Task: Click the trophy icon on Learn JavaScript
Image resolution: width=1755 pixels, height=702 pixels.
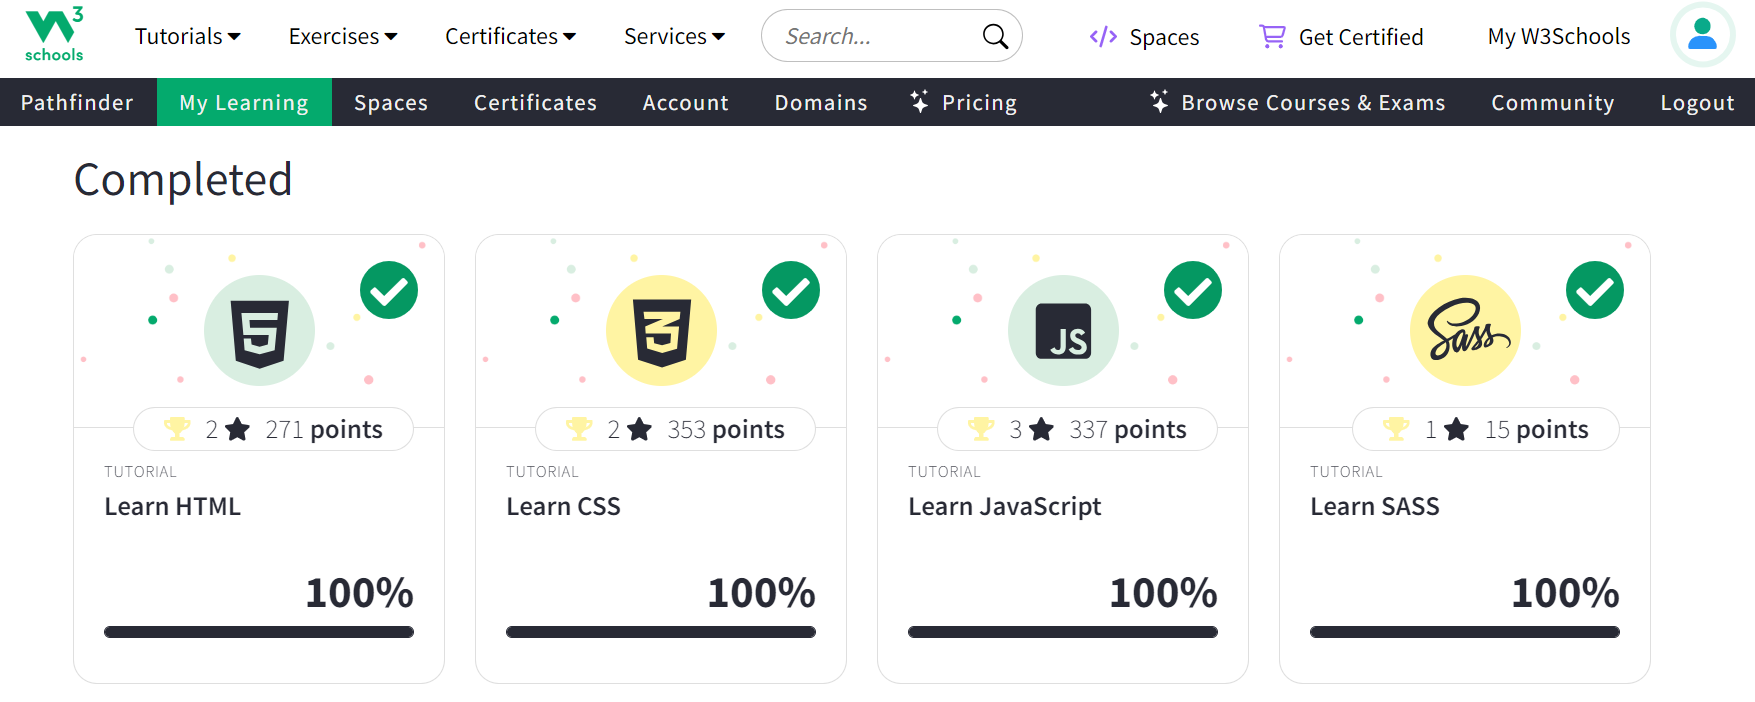Action: coord(981,429)
